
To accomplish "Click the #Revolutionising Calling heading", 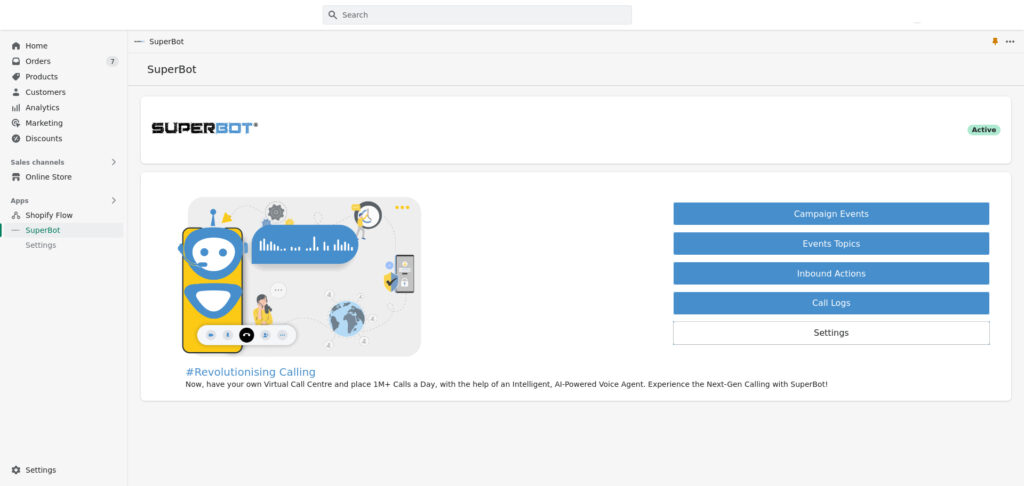I will (x=250, y=372).
